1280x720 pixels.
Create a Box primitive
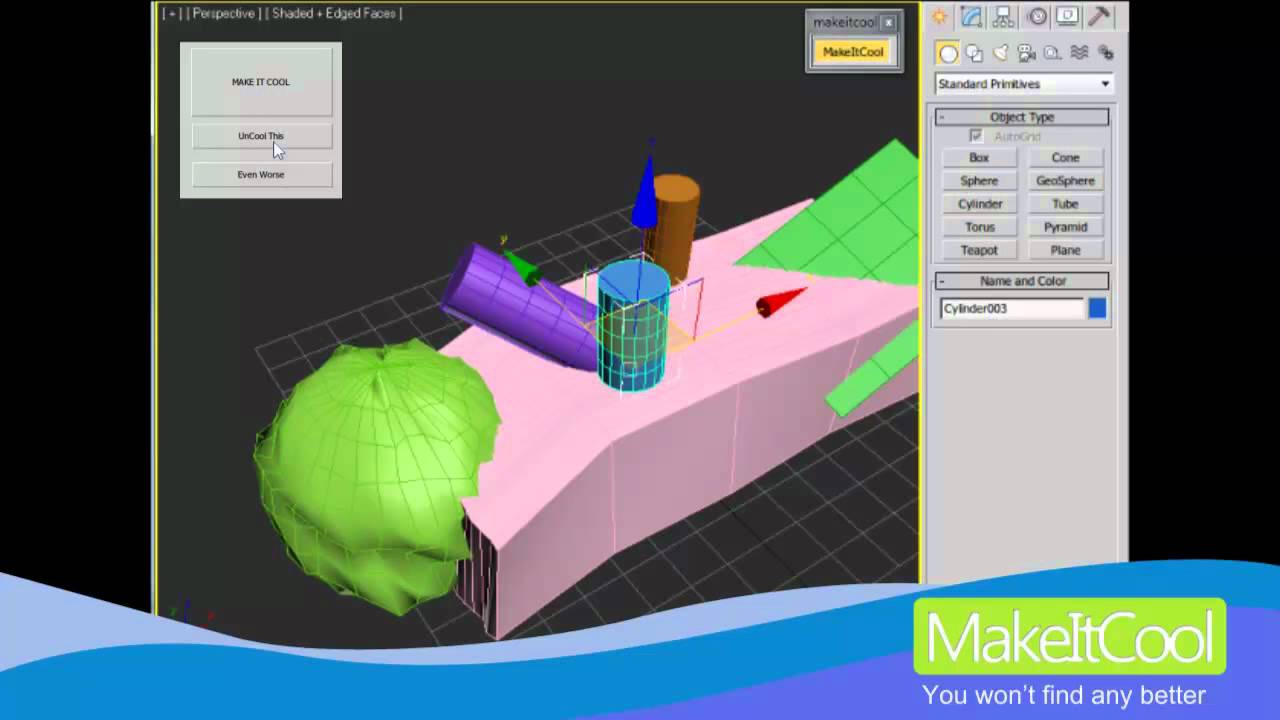tap(979, 158)
